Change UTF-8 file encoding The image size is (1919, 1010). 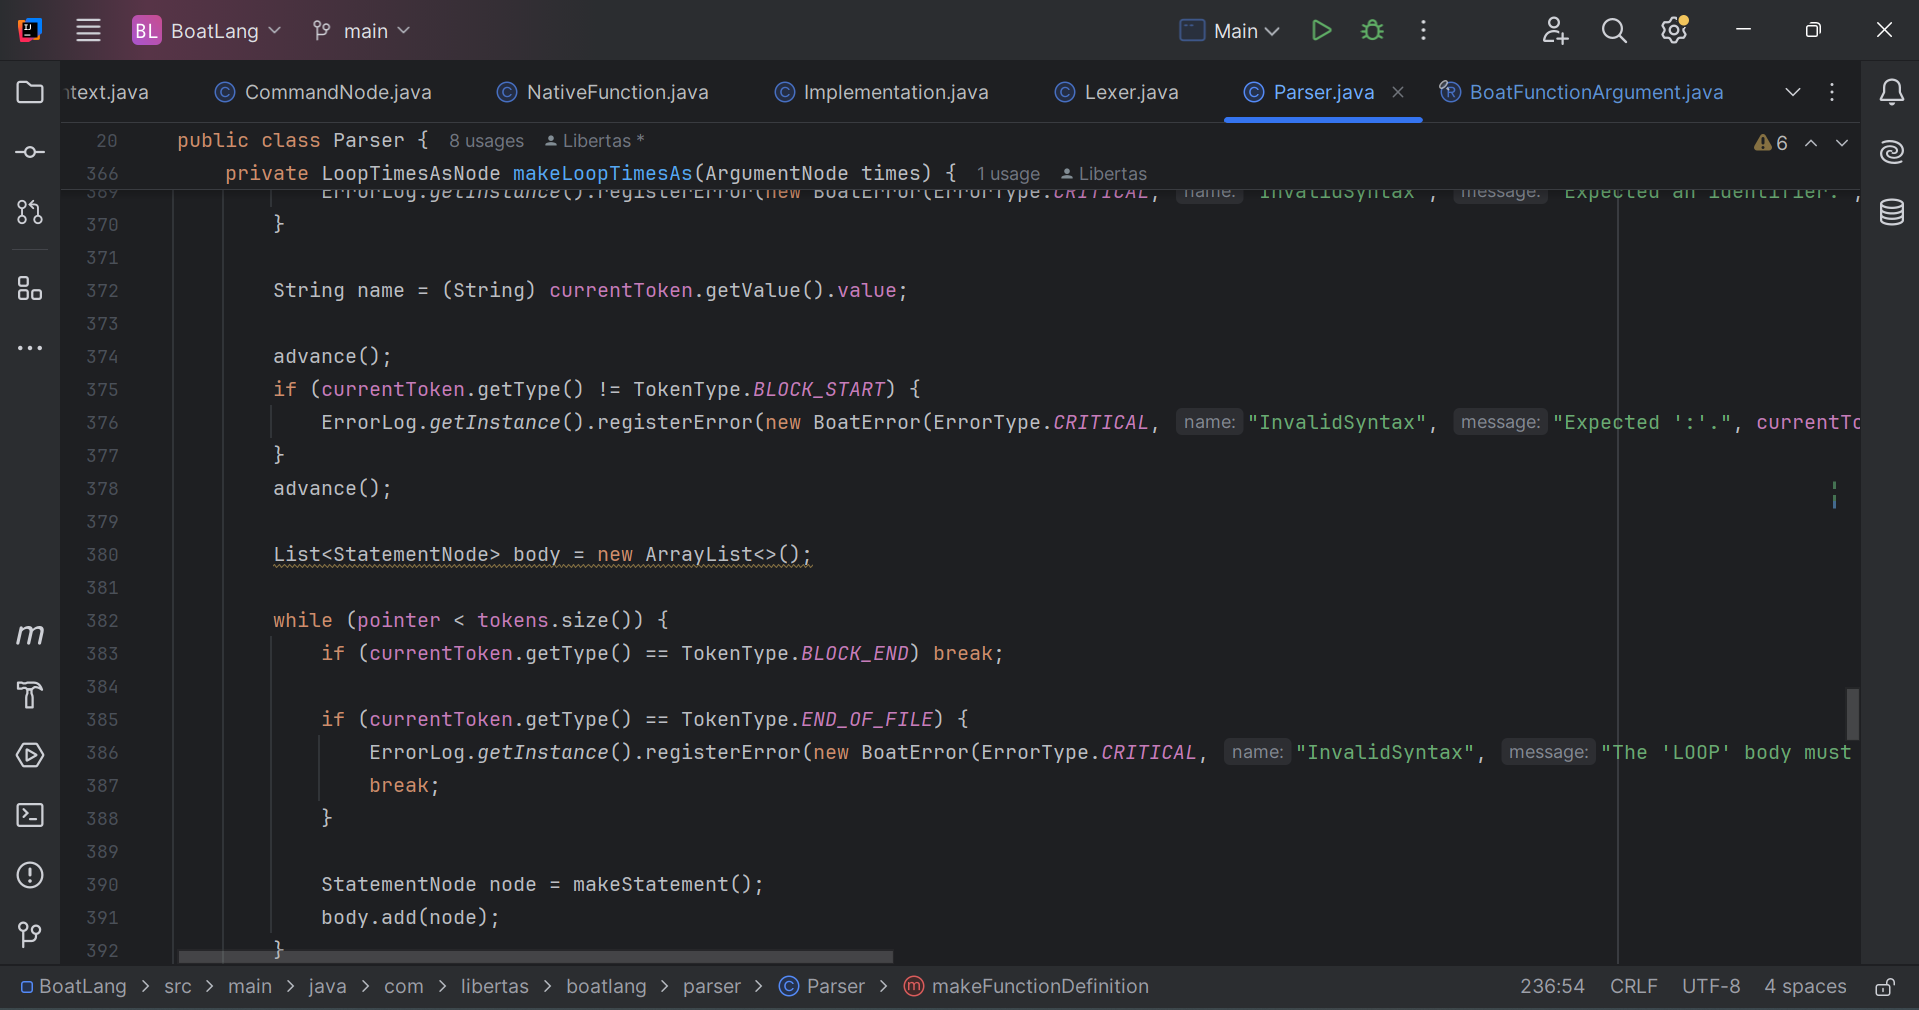pos(1711,986)
